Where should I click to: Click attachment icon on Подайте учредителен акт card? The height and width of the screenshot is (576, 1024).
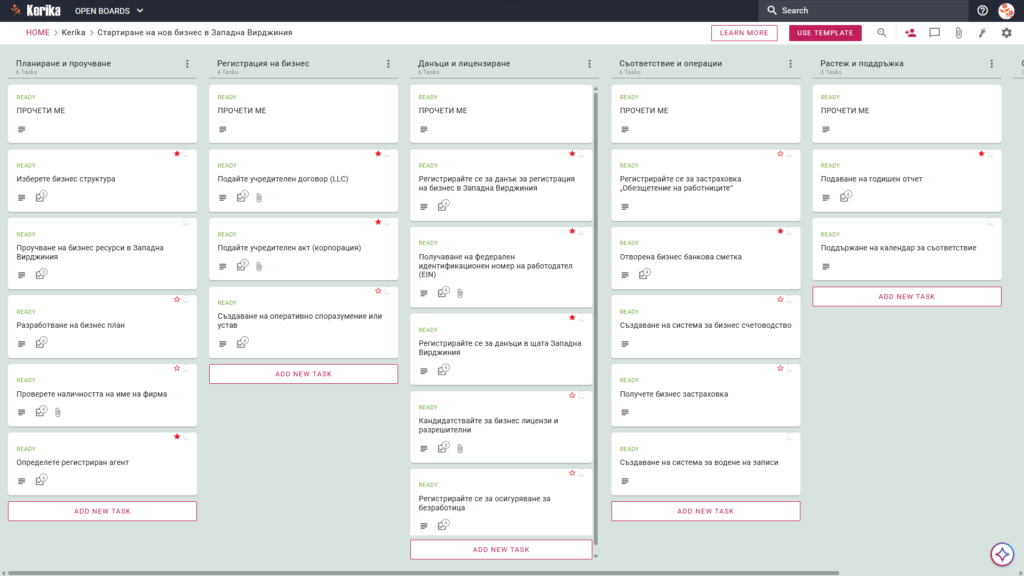click(x=259, y=266)
